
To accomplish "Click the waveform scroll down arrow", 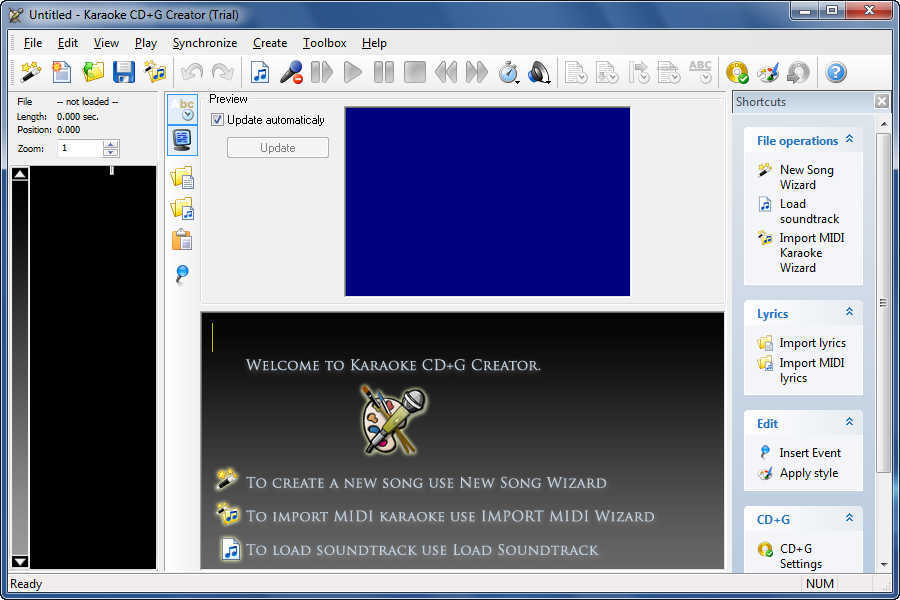I will click(x=20, y=562).
